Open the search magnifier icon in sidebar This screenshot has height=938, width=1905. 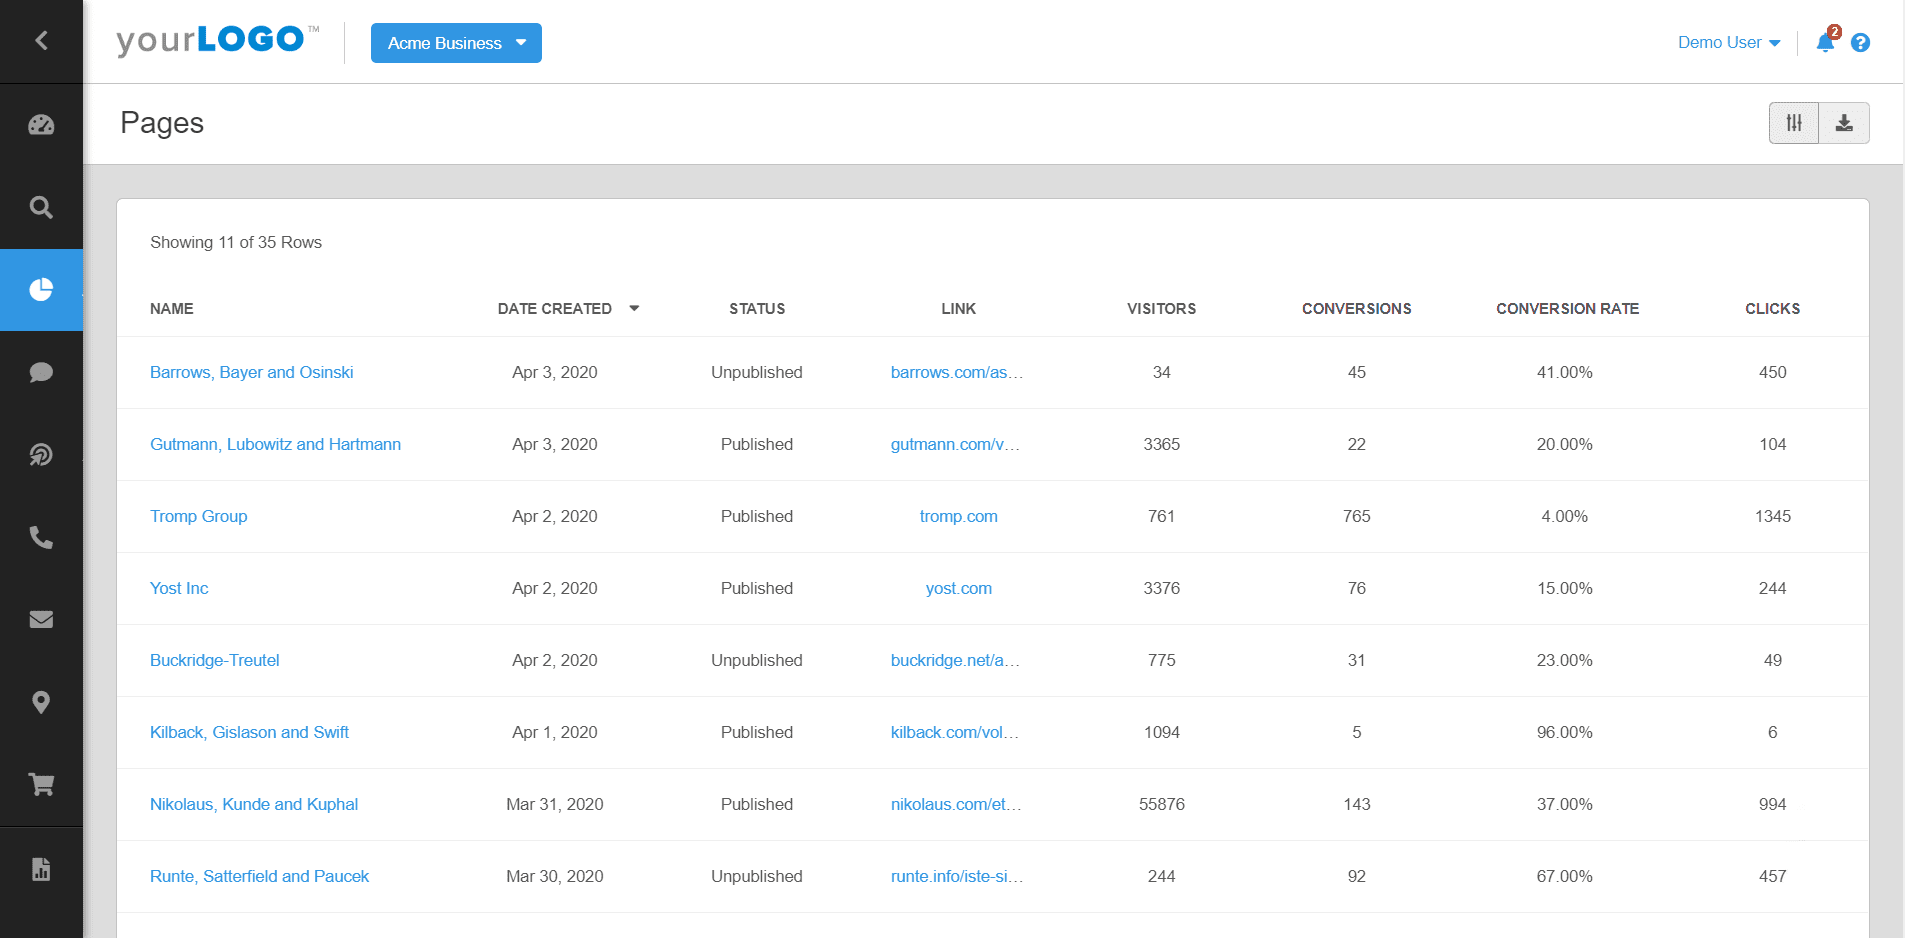(x=41, y=207)
